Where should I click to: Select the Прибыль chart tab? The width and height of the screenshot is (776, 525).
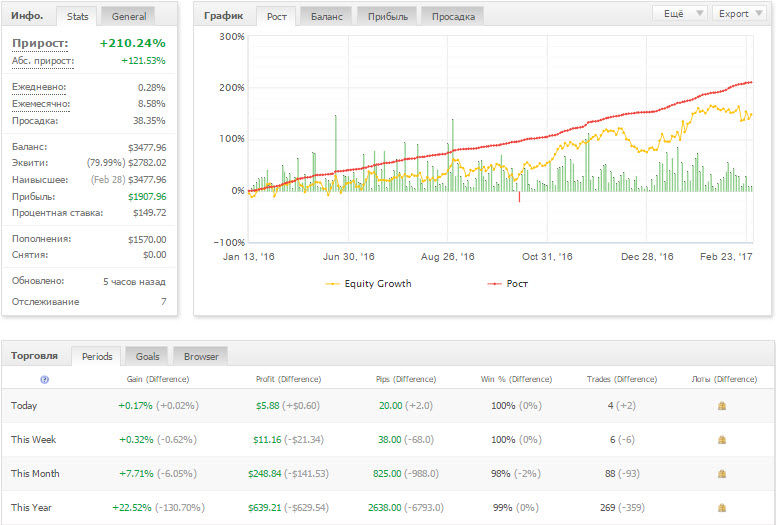coord(388,16)
